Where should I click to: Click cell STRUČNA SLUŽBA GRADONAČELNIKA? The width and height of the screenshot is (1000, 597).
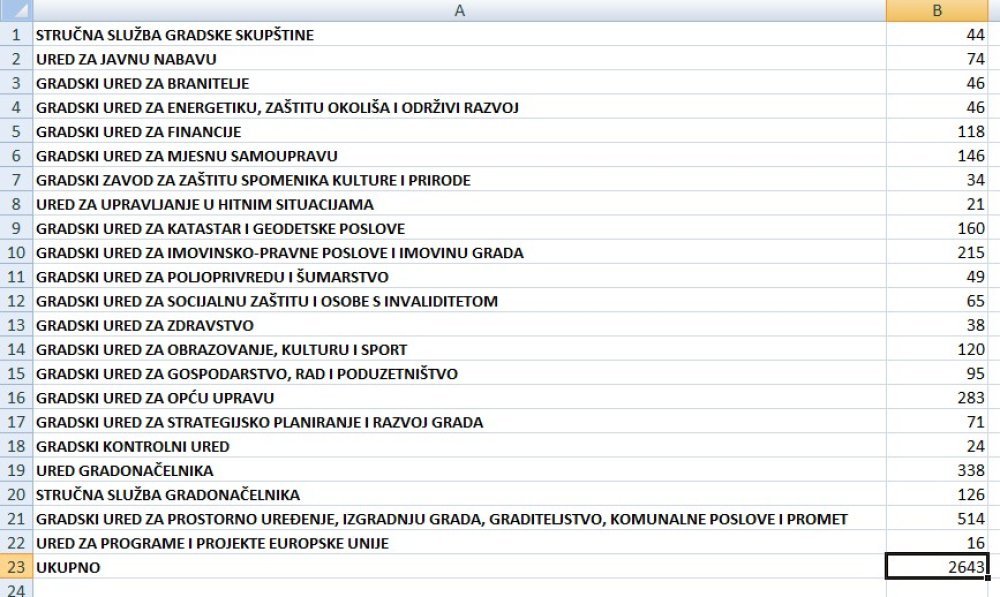tap(459, 494)
